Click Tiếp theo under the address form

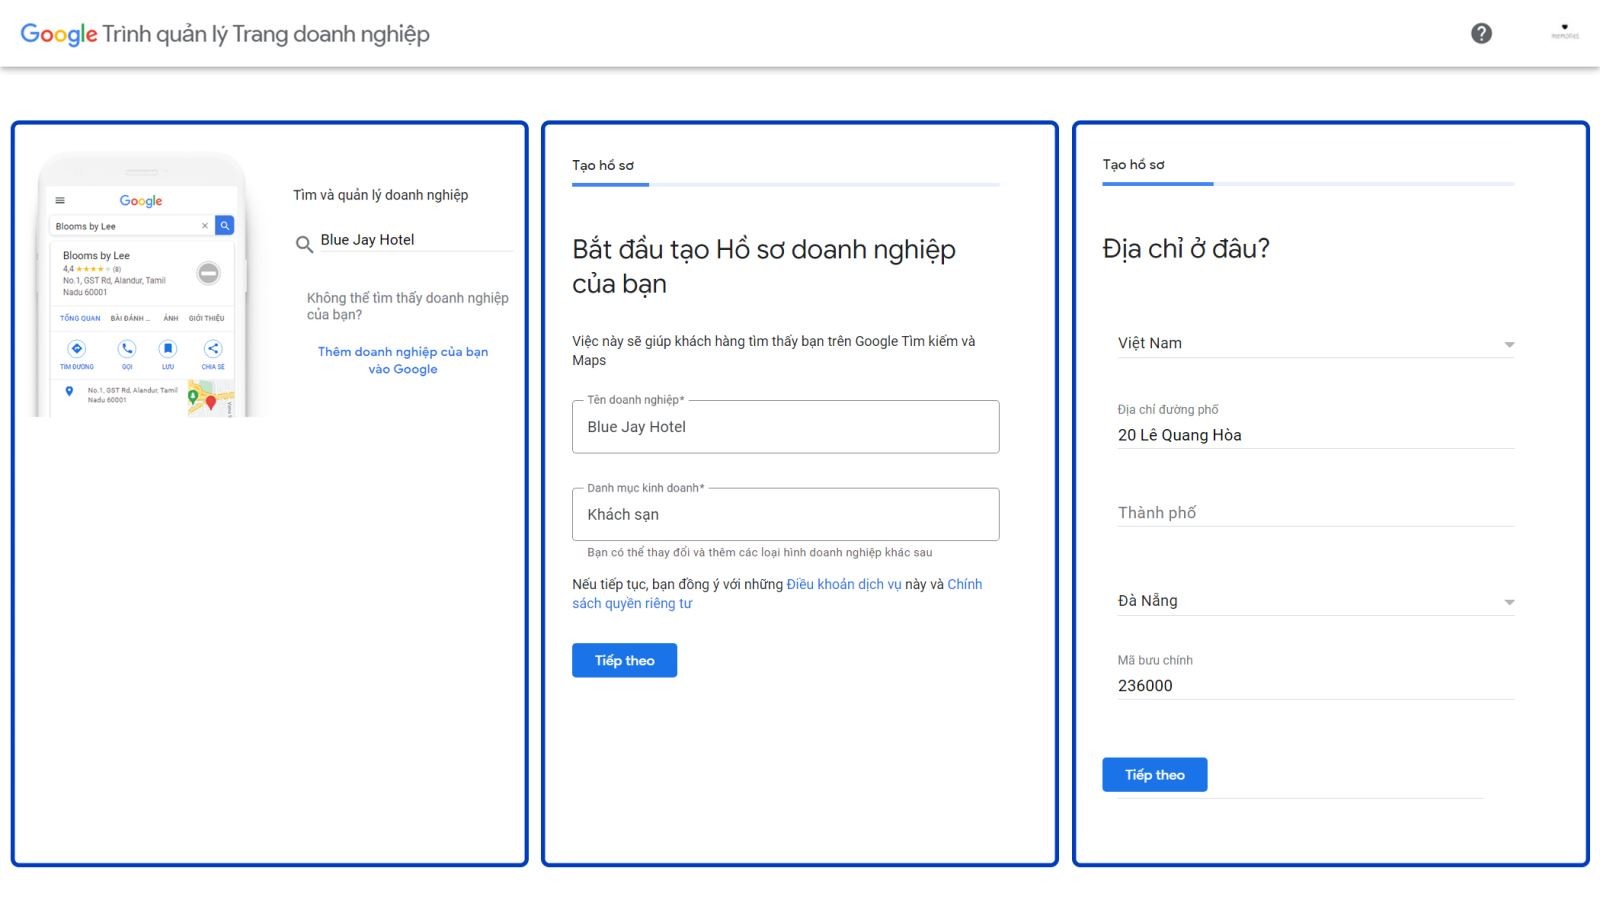(x=1154, y=775)
